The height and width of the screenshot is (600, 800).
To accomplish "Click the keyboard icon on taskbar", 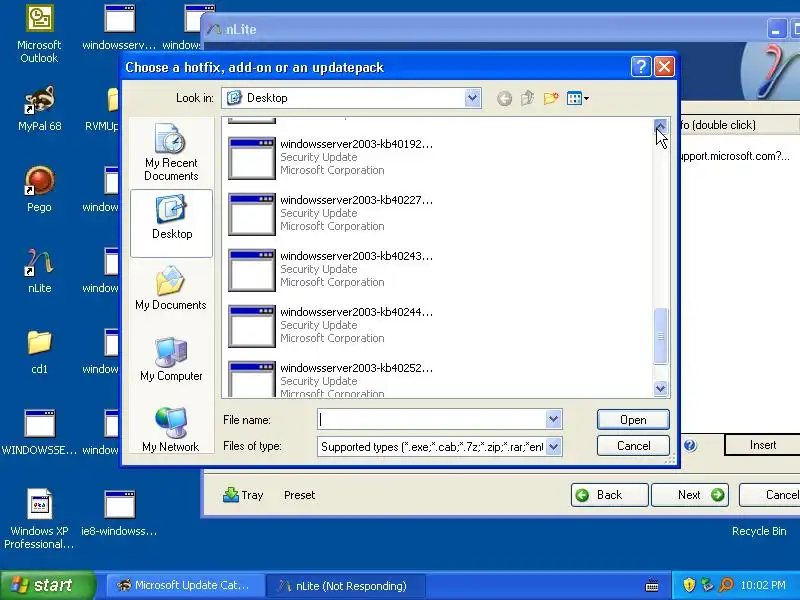I will coord(652,585).
